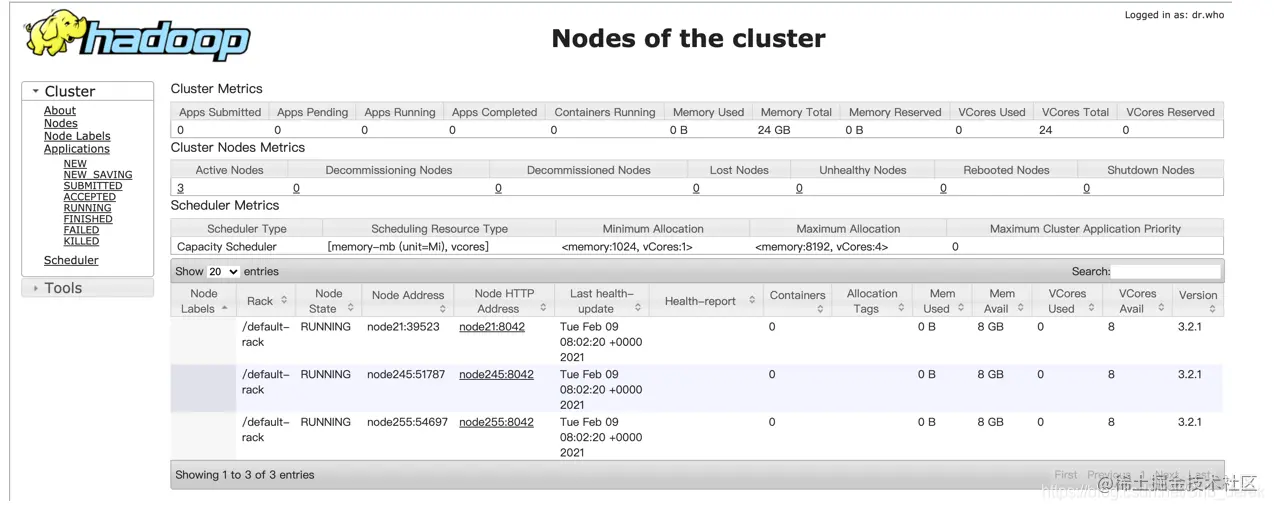Select node address node245:51787 text
The width and height of the screenshot is (1274, 510).
(406, 375)
